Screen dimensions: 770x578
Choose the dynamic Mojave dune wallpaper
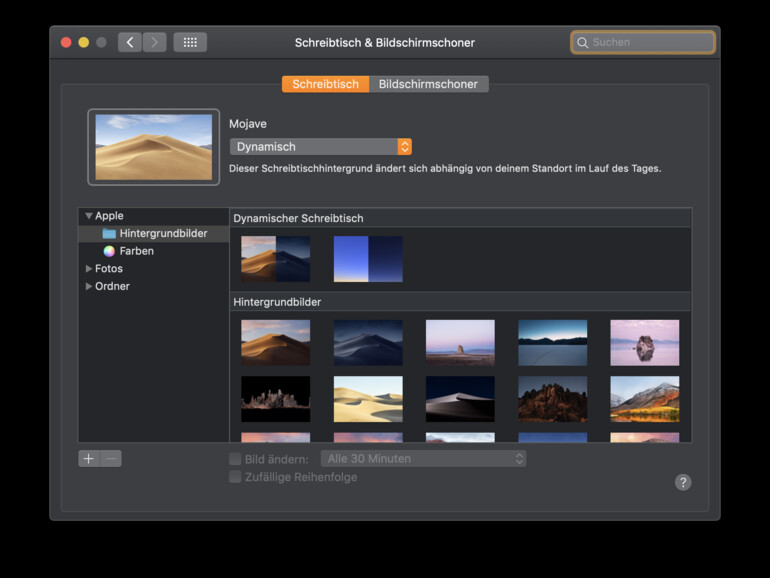coord(275,259)
